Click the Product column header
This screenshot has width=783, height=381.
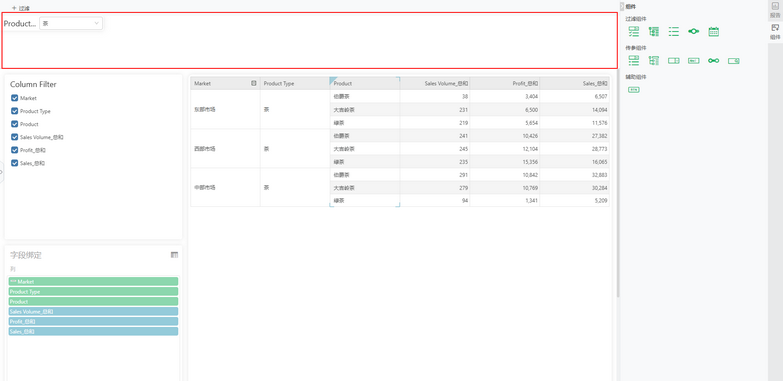(365, 83)
